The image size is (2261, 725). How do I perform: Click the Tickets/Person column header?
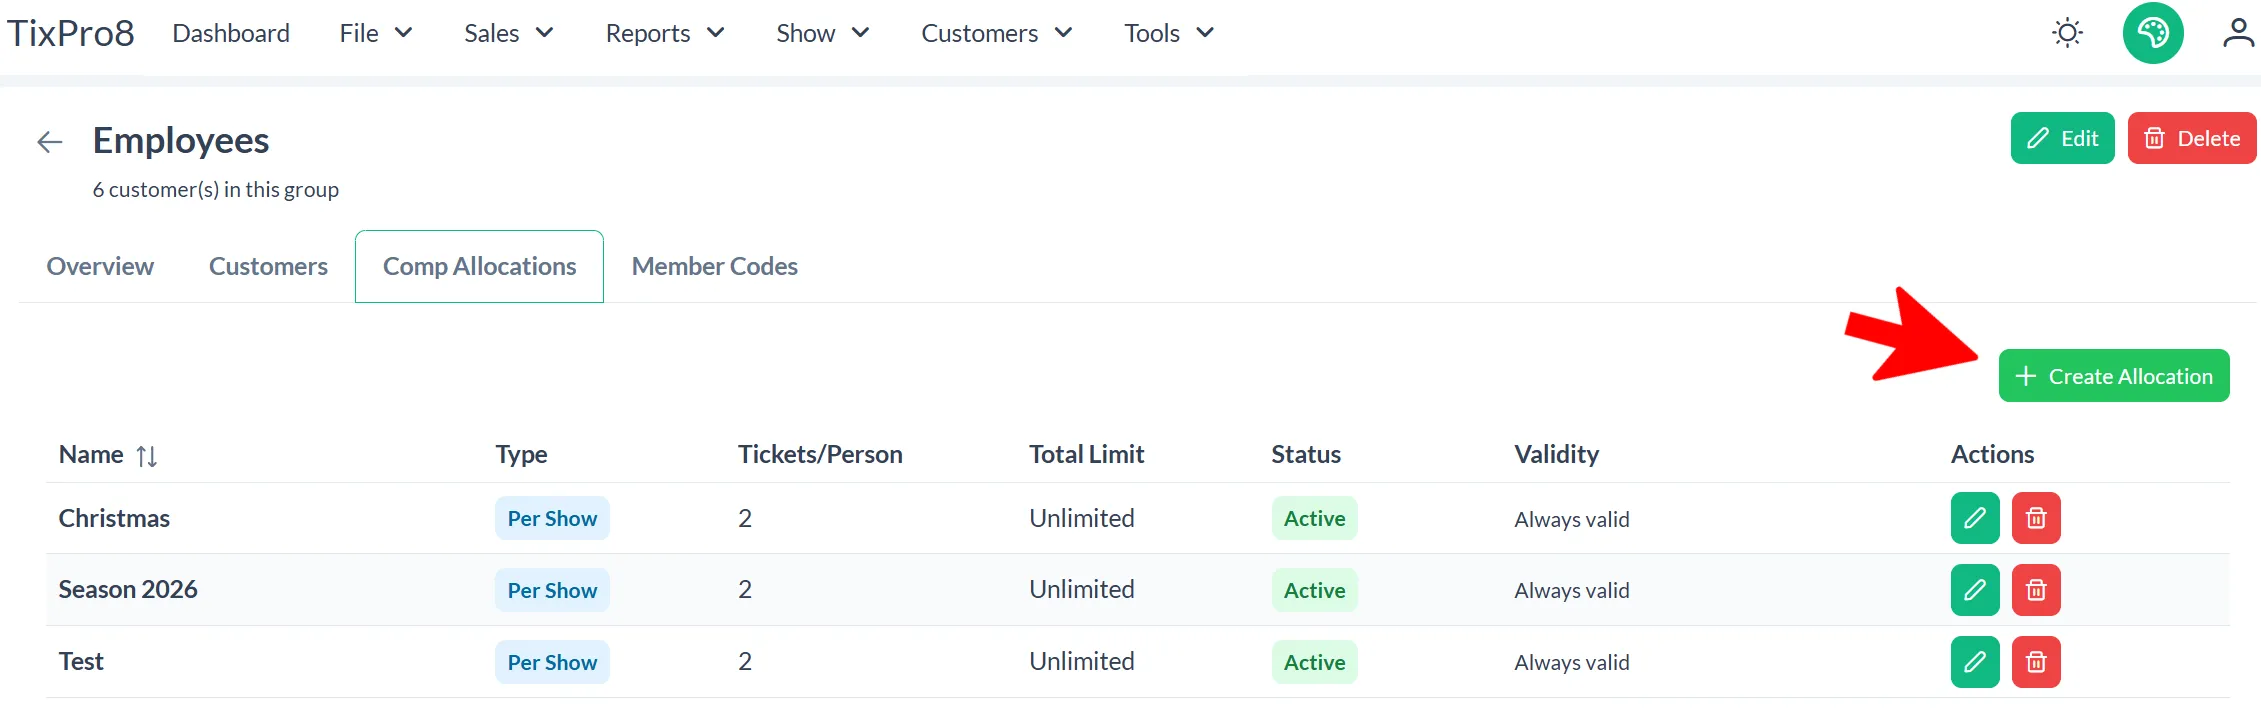820,455
